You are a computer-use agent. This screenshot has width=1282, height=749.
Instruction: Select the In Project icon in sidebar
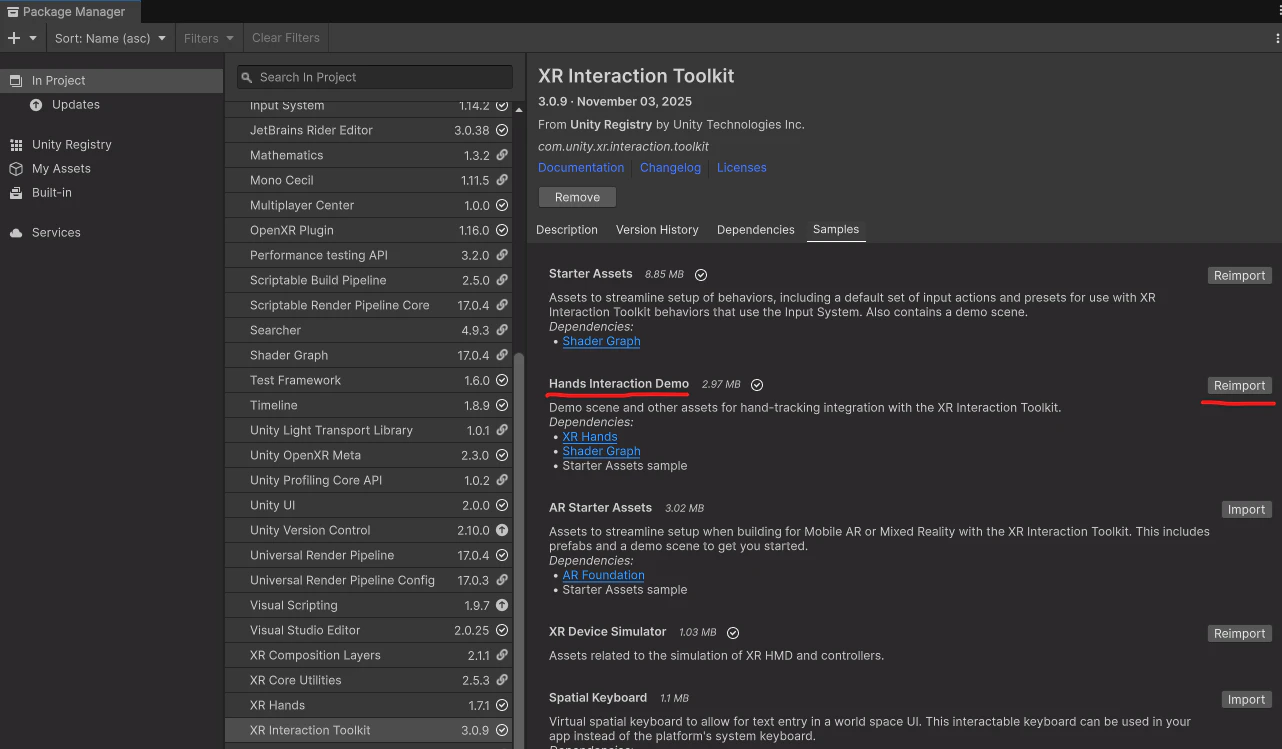point(15,81)
